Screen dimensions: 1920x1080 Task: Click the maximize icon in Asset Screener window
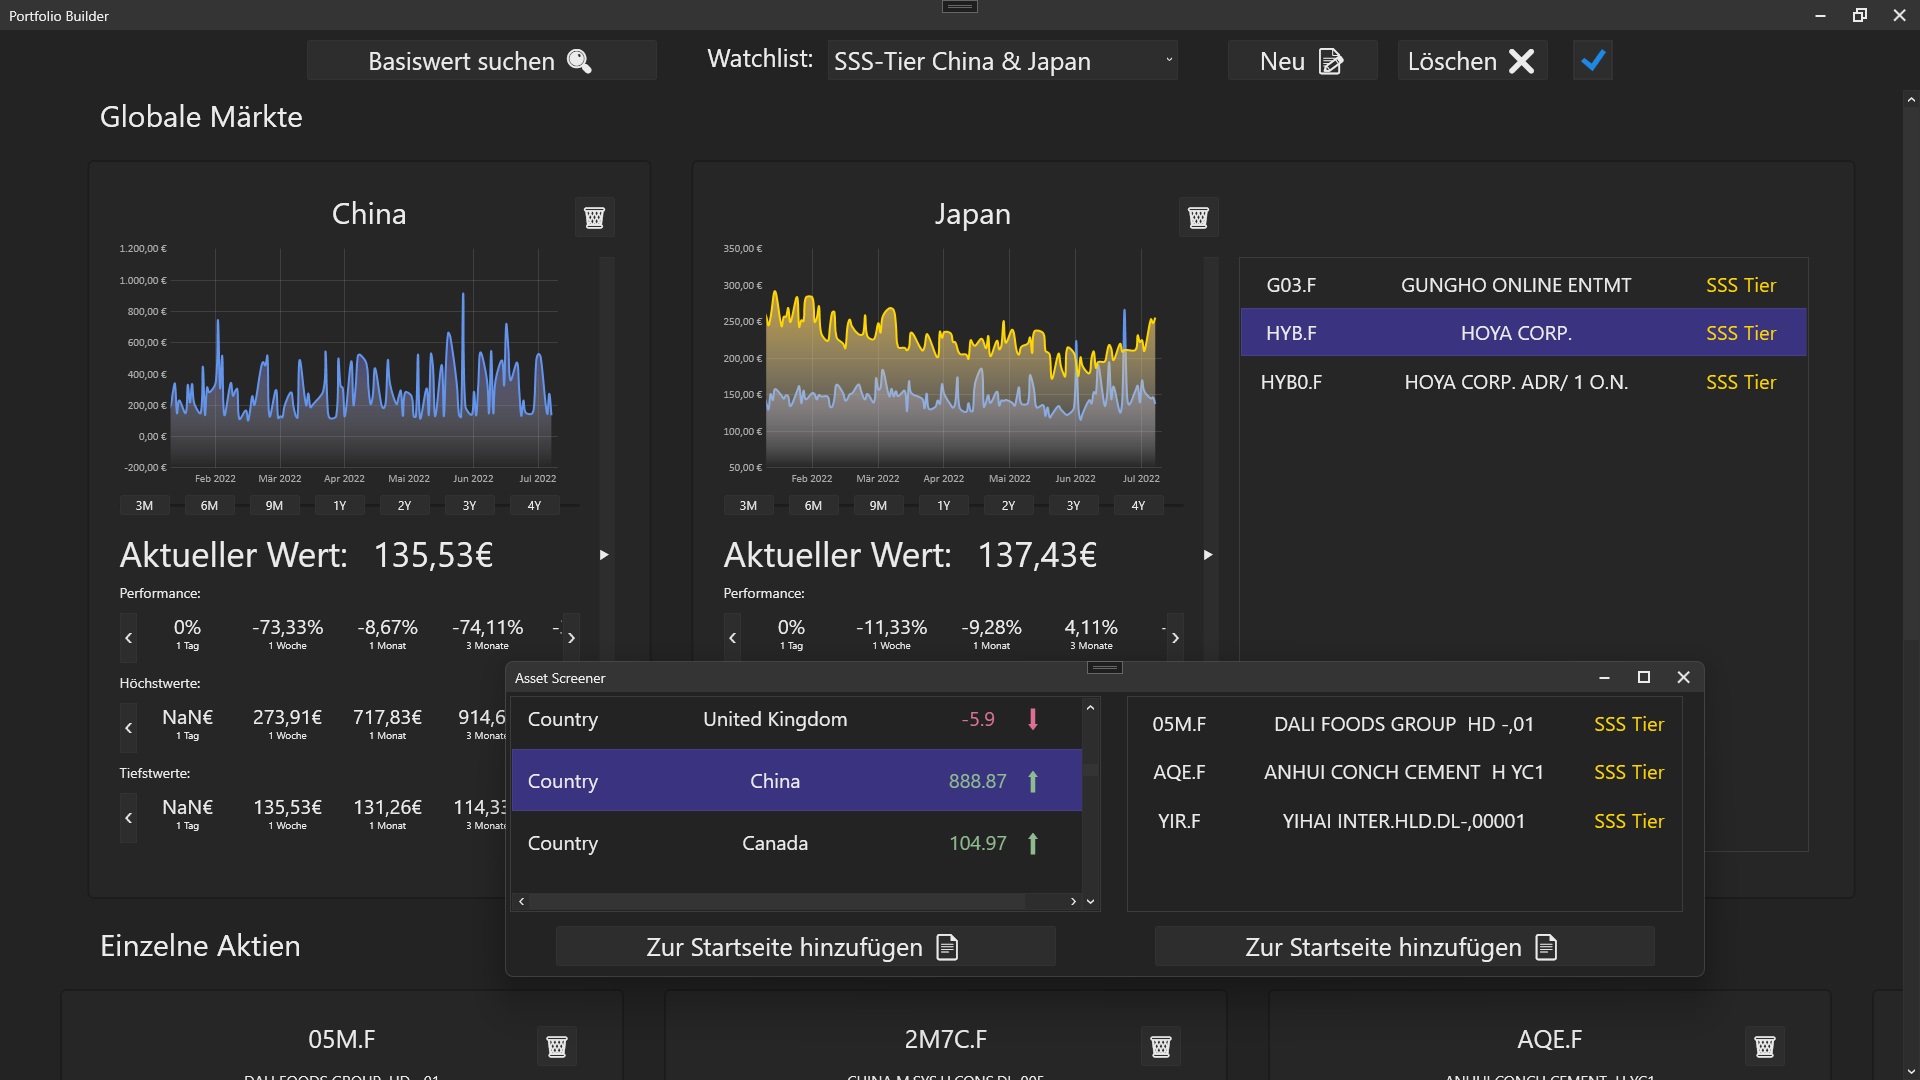[x=1643, y=677]
